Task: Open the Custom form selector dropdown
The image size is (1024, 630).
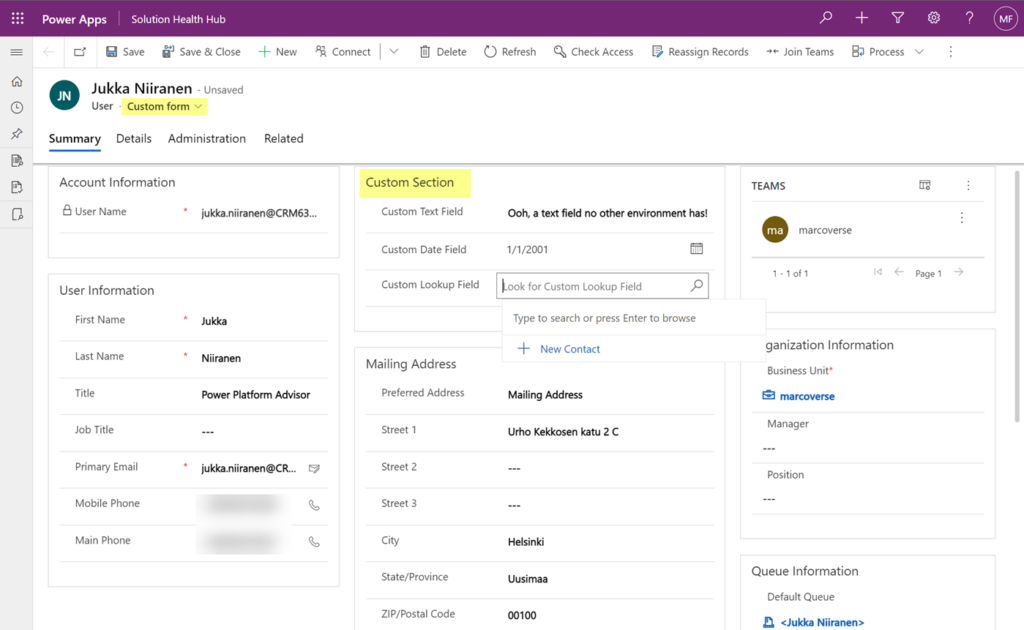Action: tap(164, 105)
